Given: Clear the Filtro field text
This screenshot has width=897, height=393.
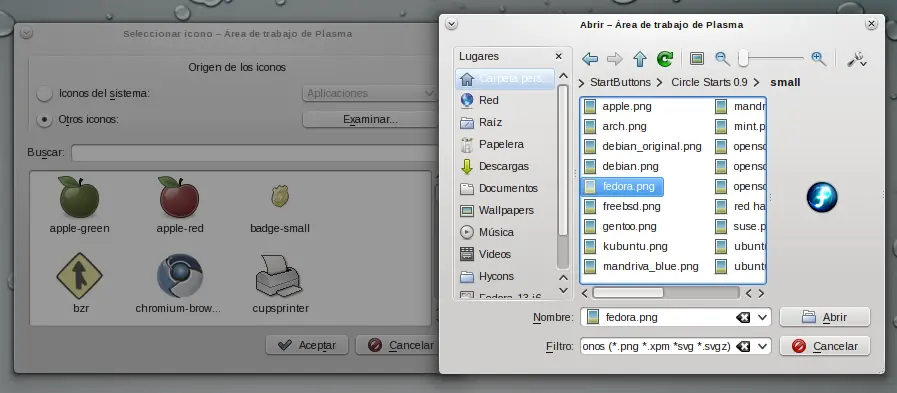Looking at the screenshot, I should click(x=743, y=346).
